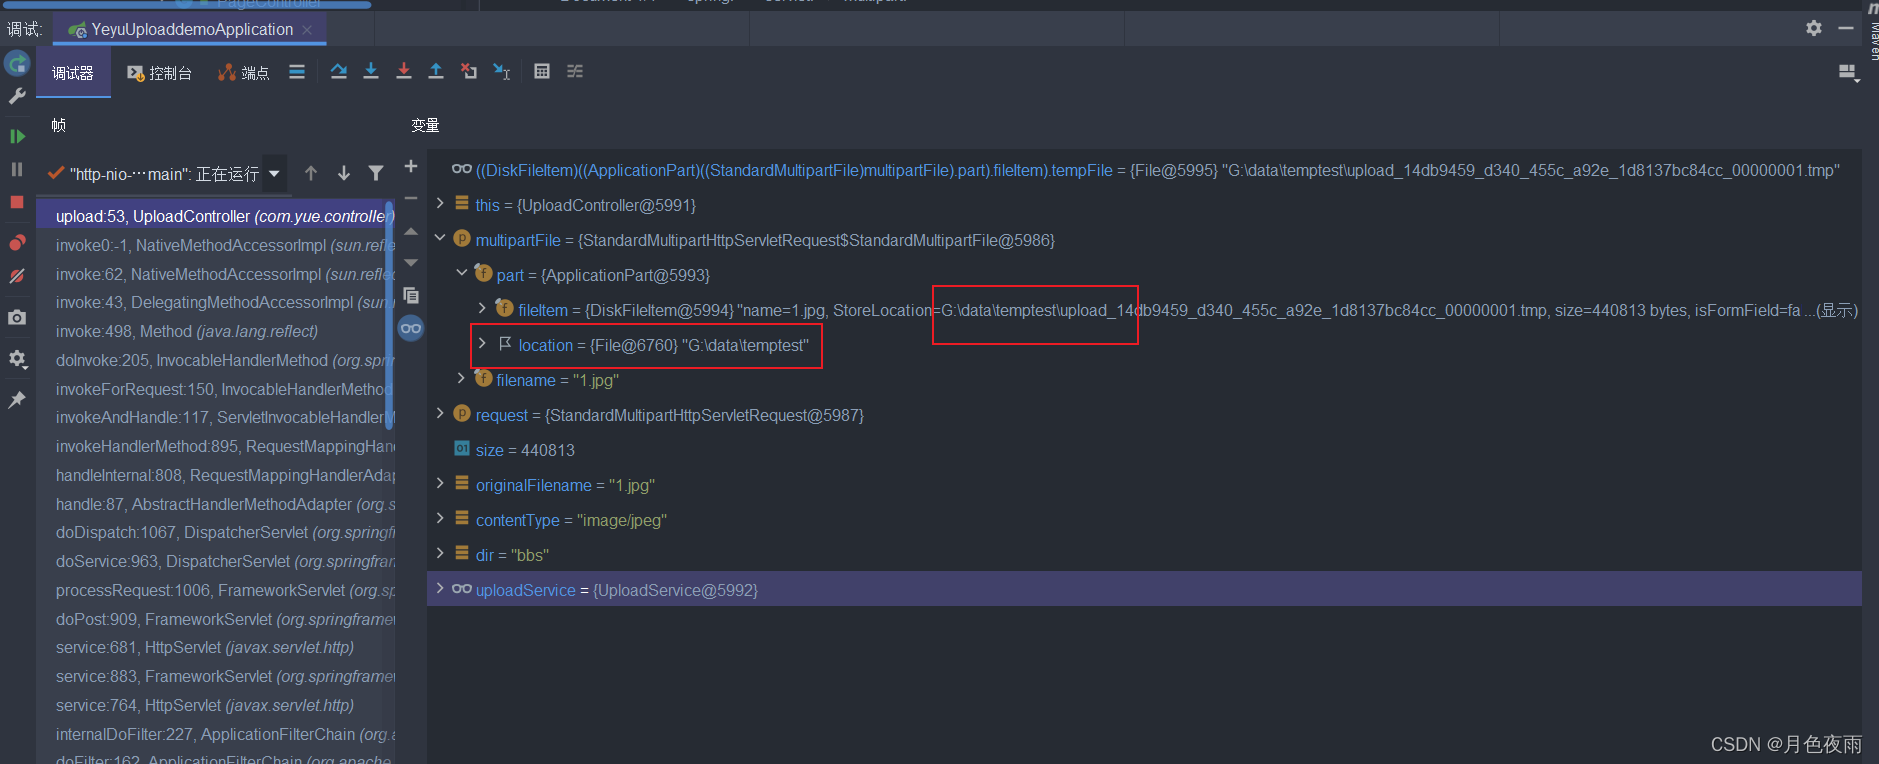The image size is (1879, 764).
Task: Click Step Over toolbar icon
Action: coord(339,71)
